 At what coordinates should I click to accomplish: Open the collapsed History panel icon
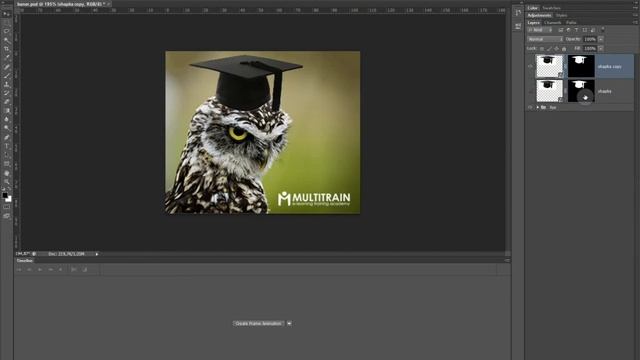pos(518,13)
